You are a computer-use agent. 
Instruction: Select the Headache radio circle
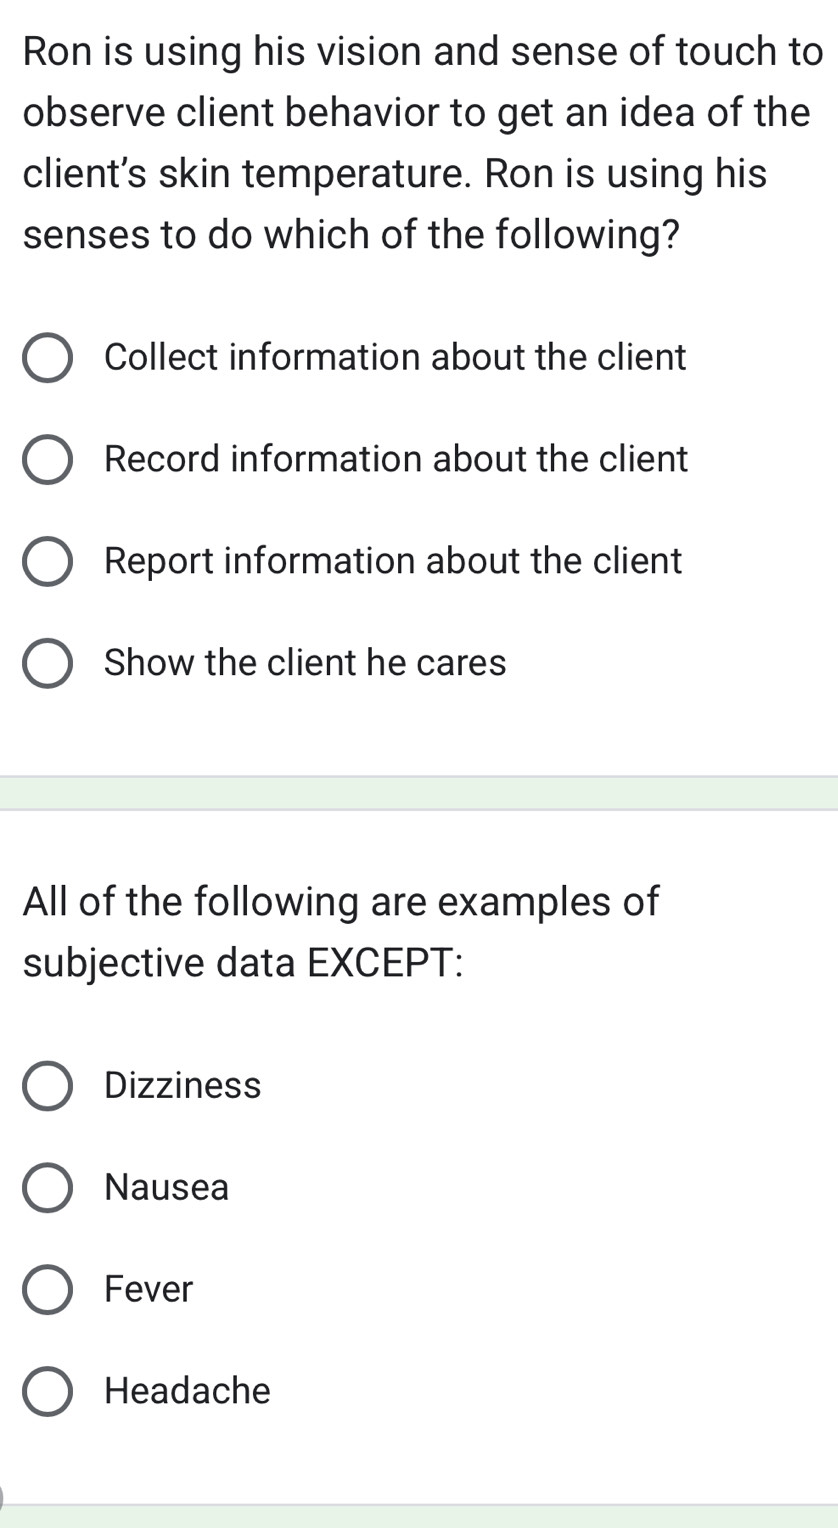[47, 1392]
